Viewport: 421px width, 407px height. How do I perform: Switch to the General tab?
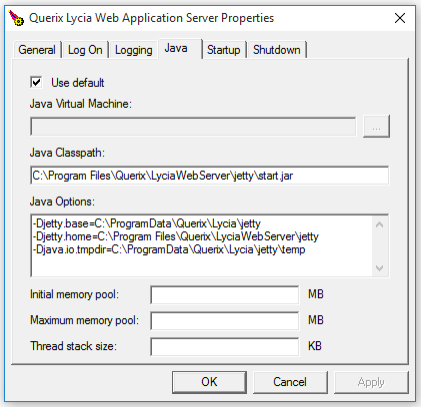37,50
